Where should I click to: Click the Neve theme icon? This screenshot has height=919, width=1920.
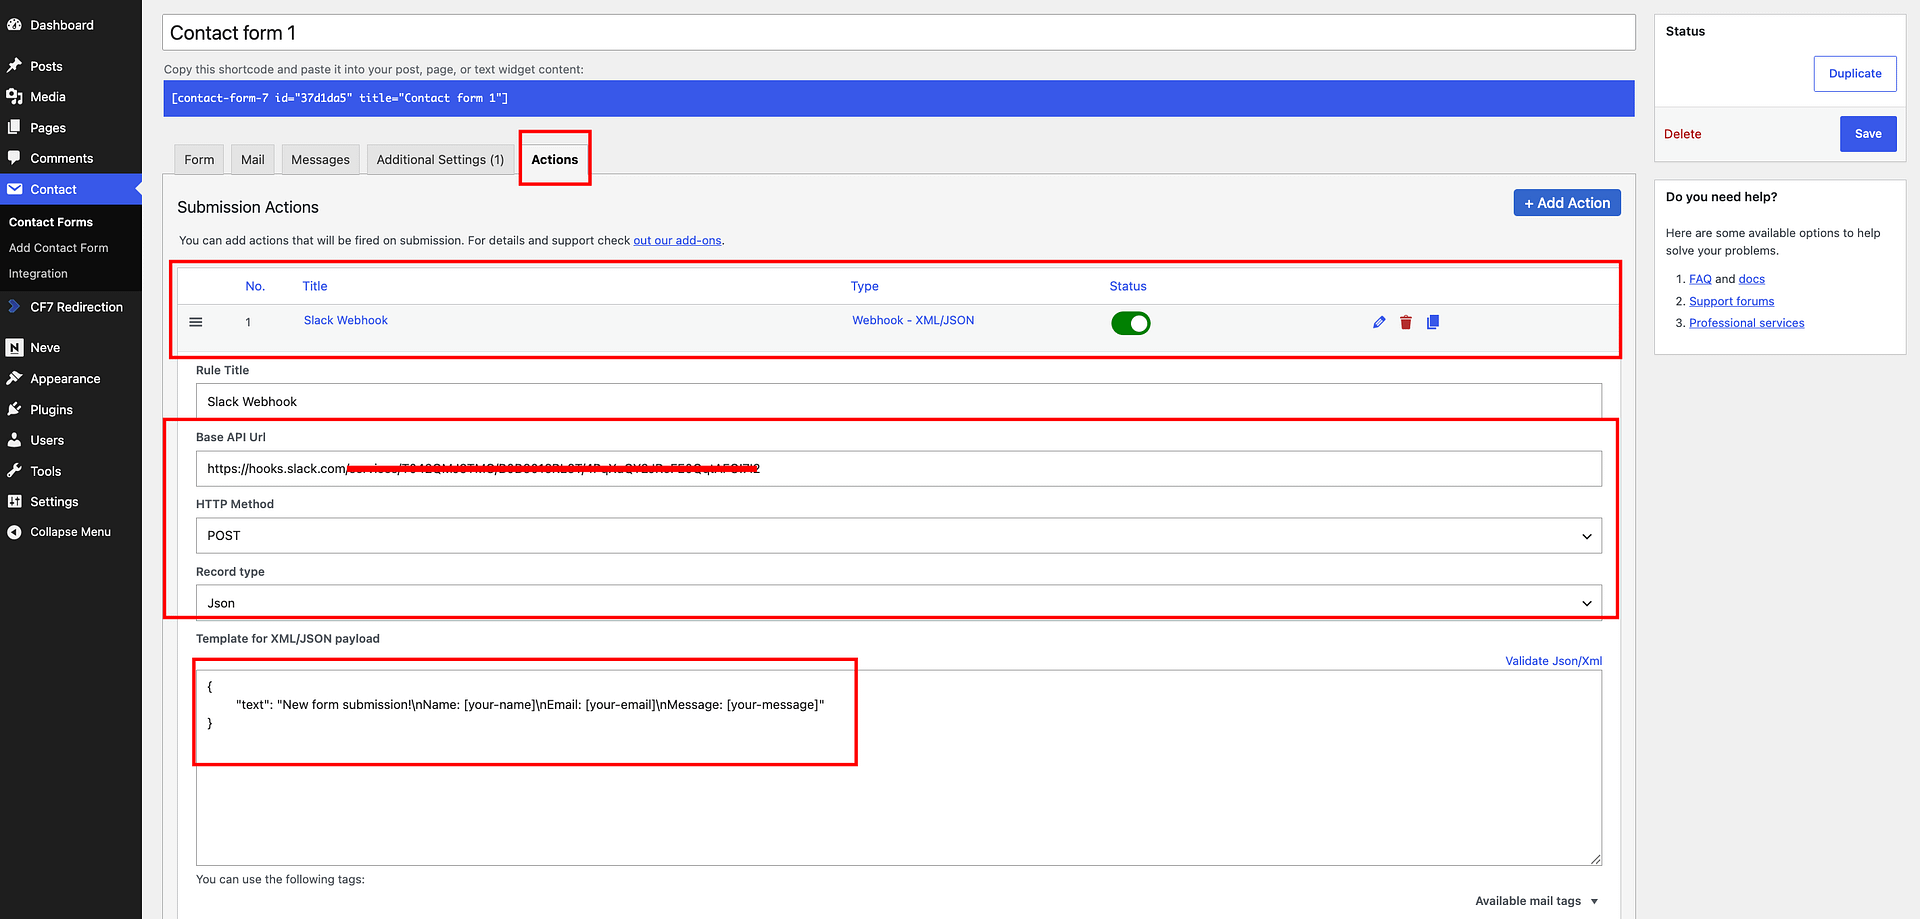(14, 348)
